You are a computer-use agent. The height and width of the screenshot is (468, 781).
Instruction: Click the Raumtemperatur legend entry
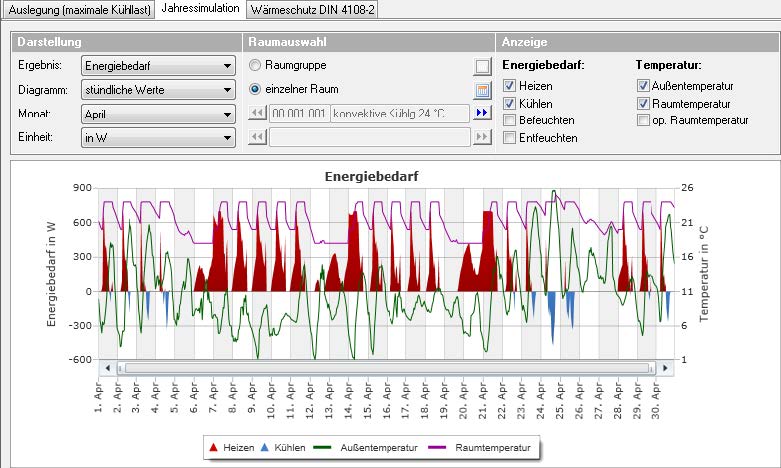(480, 448)
